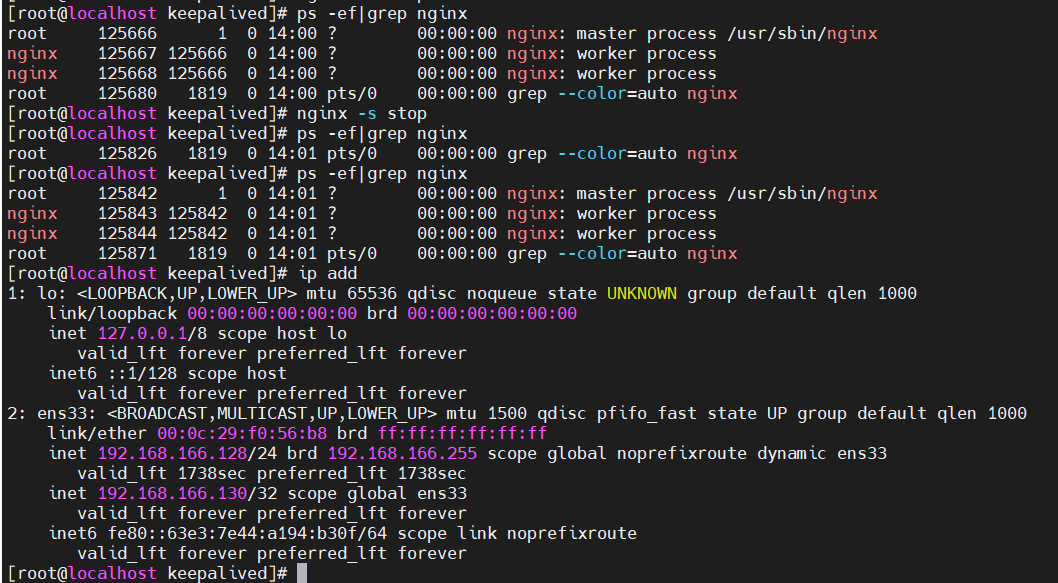1058x583 pixels.
Task: Click the broadcast address 192.168.166.255
Action: tap(402, 453)
